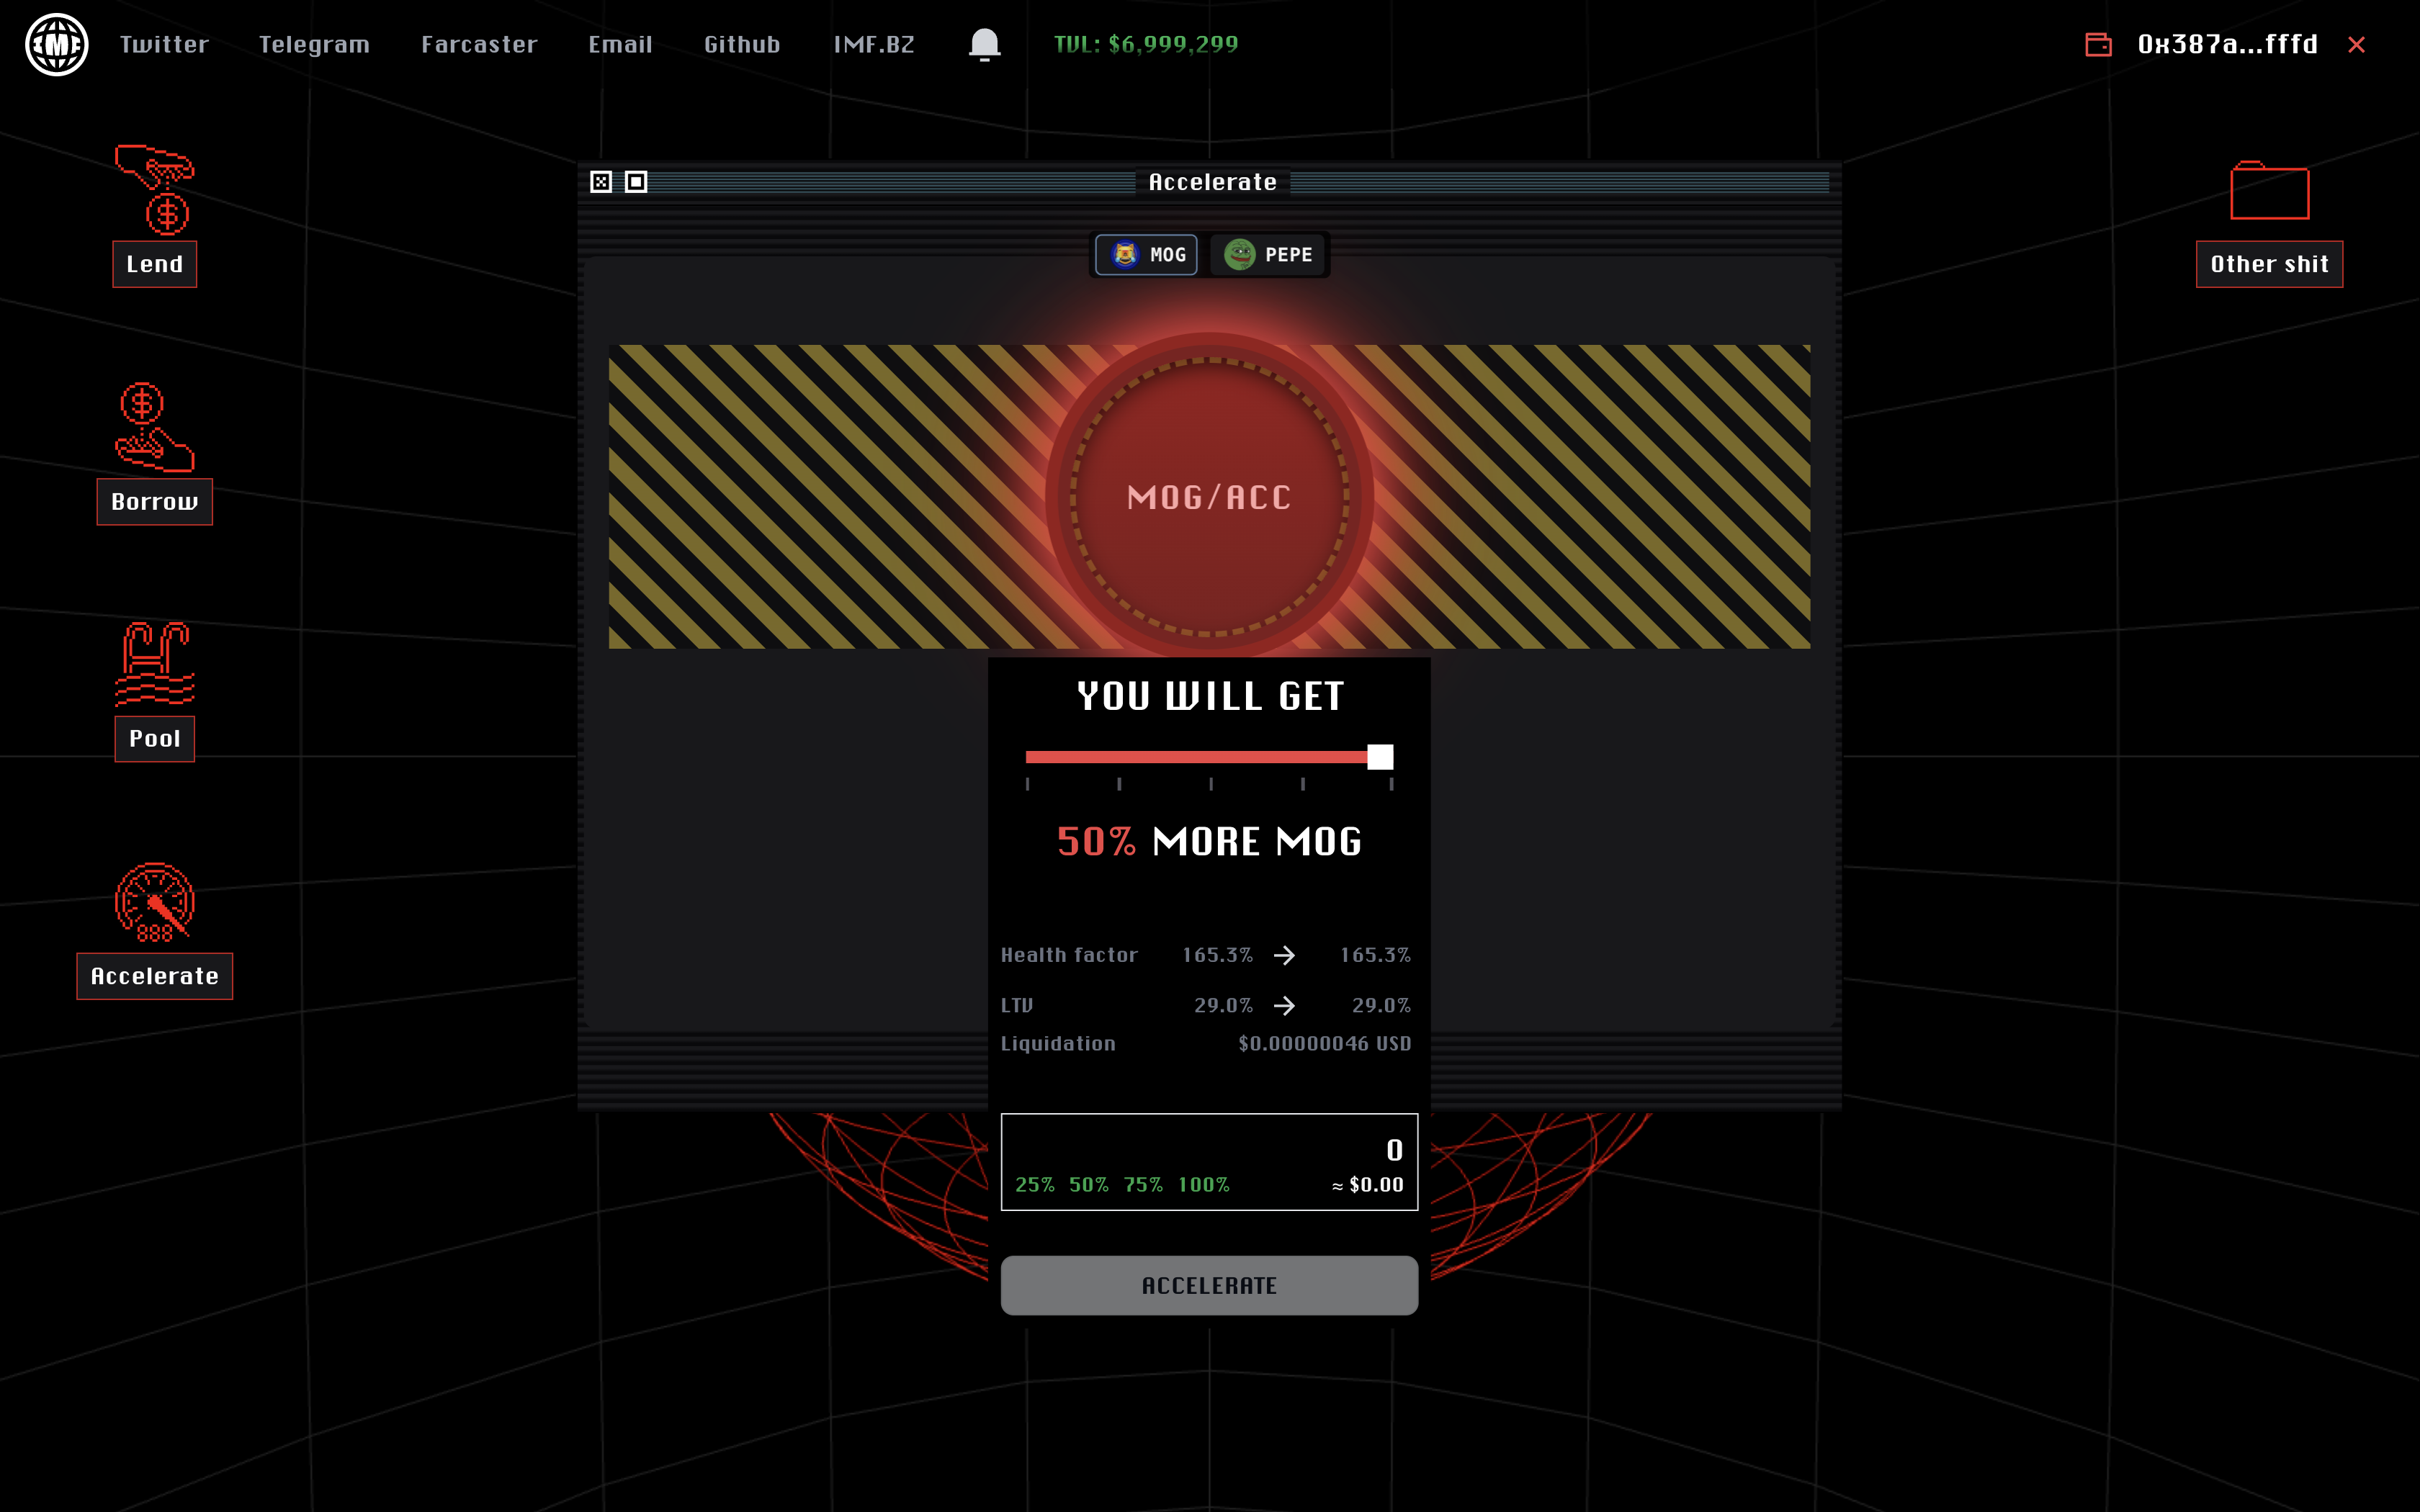Click the 50% MORE MOG text
Viewport: 2420px width, 1512px height.
click(1209, 842)
